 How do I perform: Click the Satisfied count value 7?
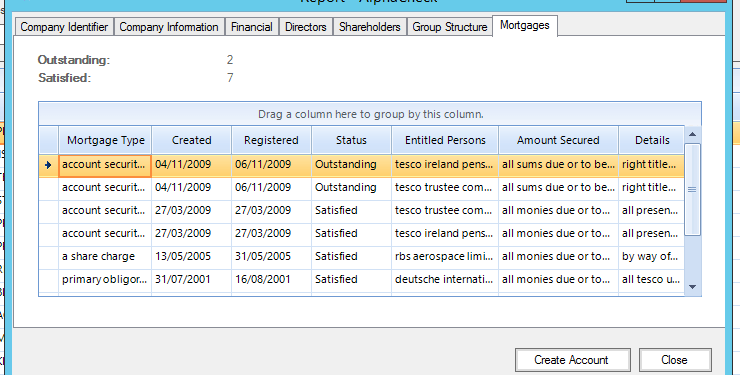click(x=230, y=78)
